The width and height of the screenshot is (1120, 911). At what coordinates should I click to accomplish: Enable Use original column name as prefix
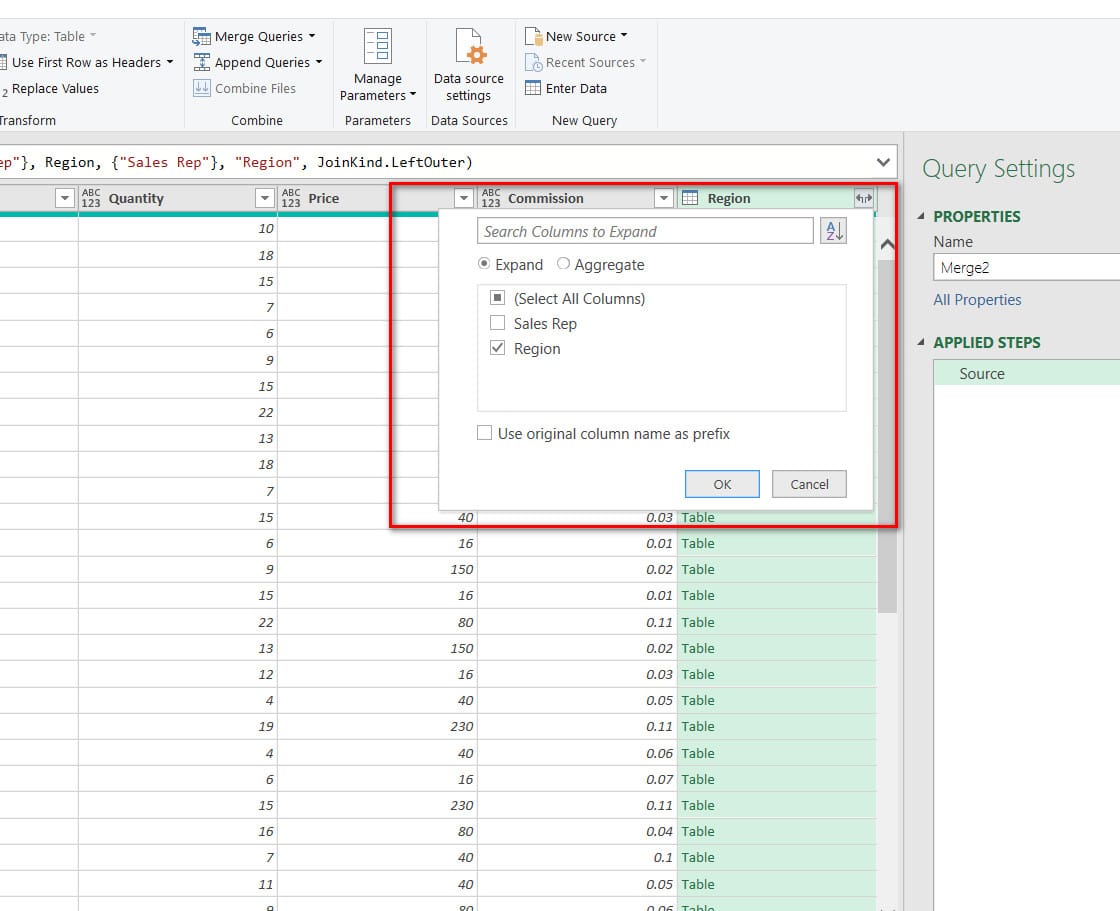point(485,433)
